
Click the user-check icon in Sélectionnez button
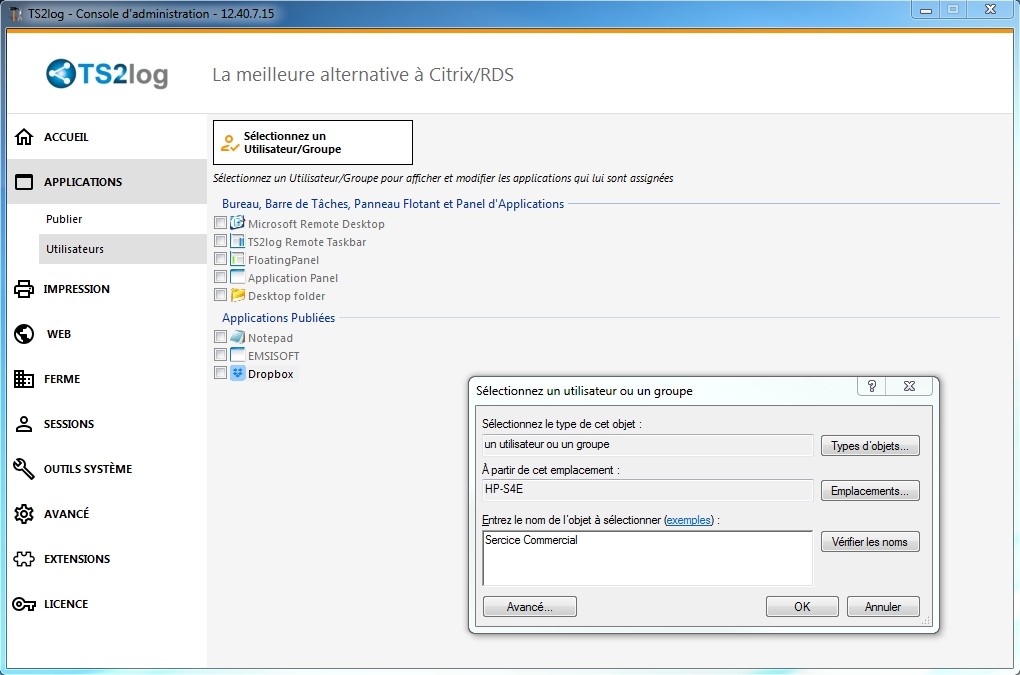coord(230,143)
